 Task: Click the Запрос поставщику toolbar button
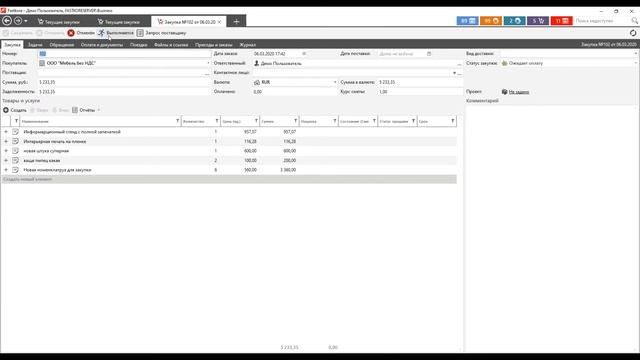pos(161,33)
